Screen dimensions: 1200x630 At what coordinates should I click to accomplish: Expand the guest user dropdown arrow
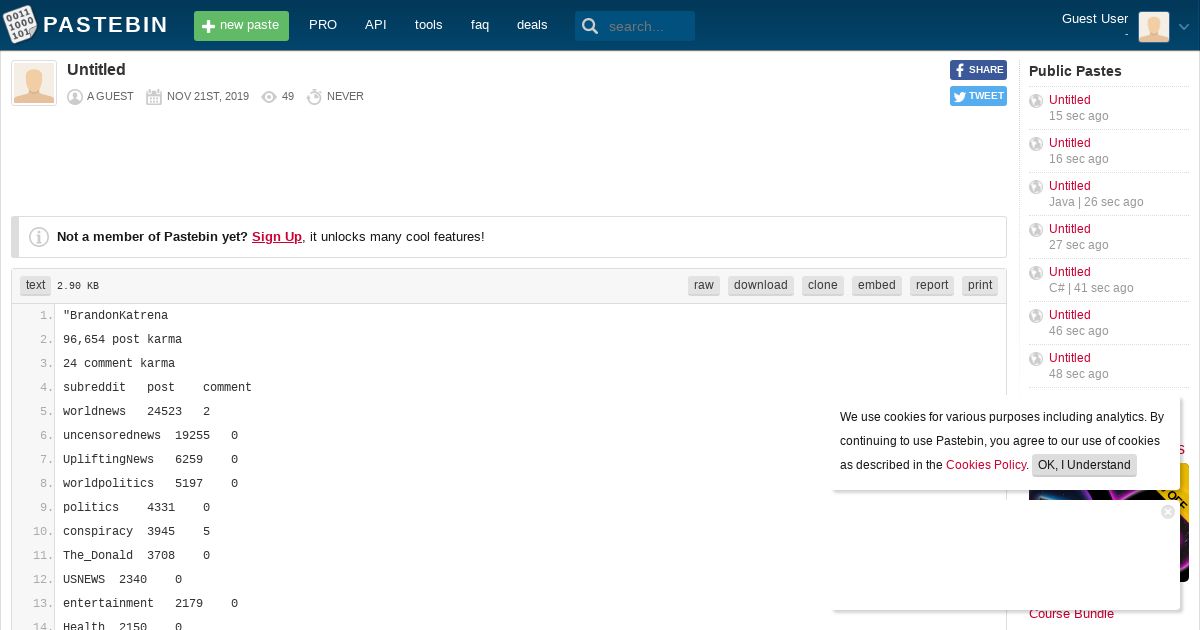point(1184,27)
